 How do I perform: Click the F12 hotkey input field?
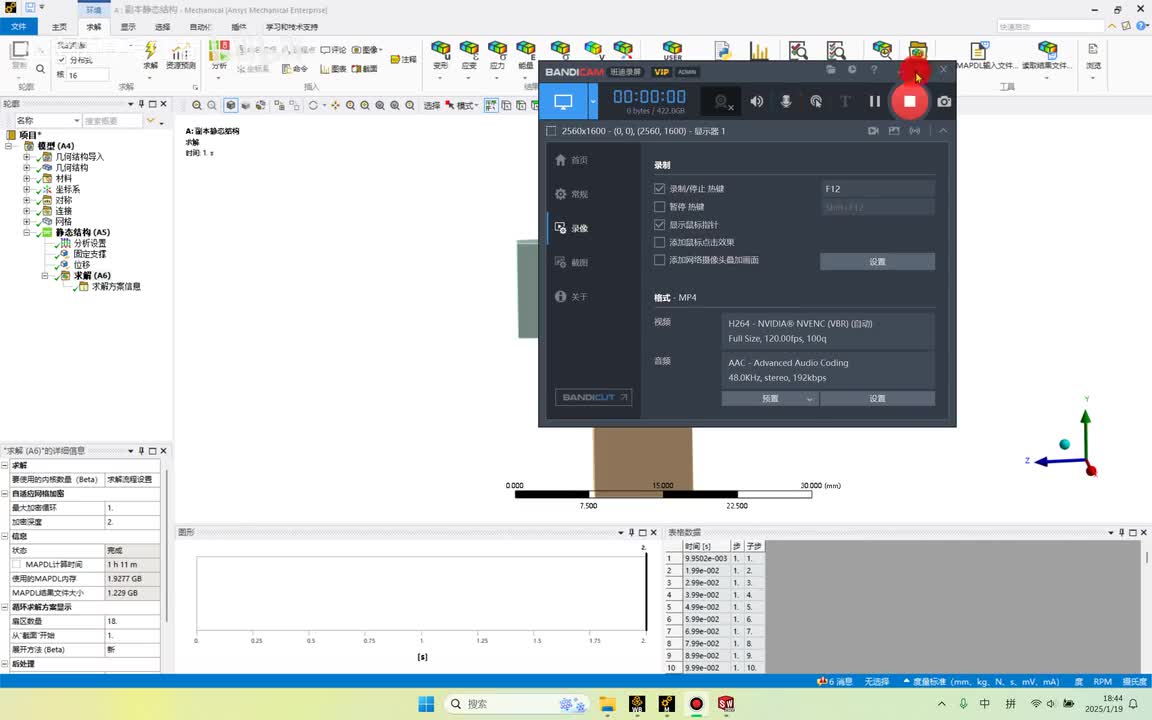[877, 189]
